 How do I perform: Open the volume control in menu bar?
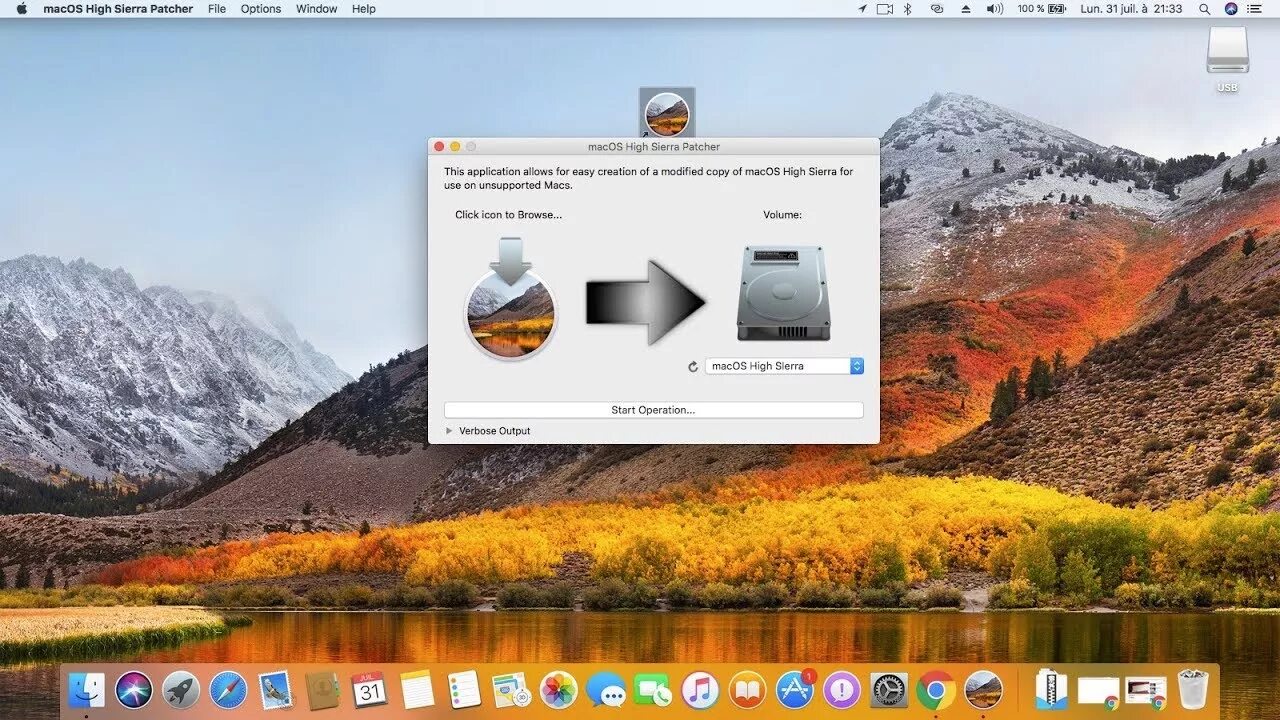point(994,9)
